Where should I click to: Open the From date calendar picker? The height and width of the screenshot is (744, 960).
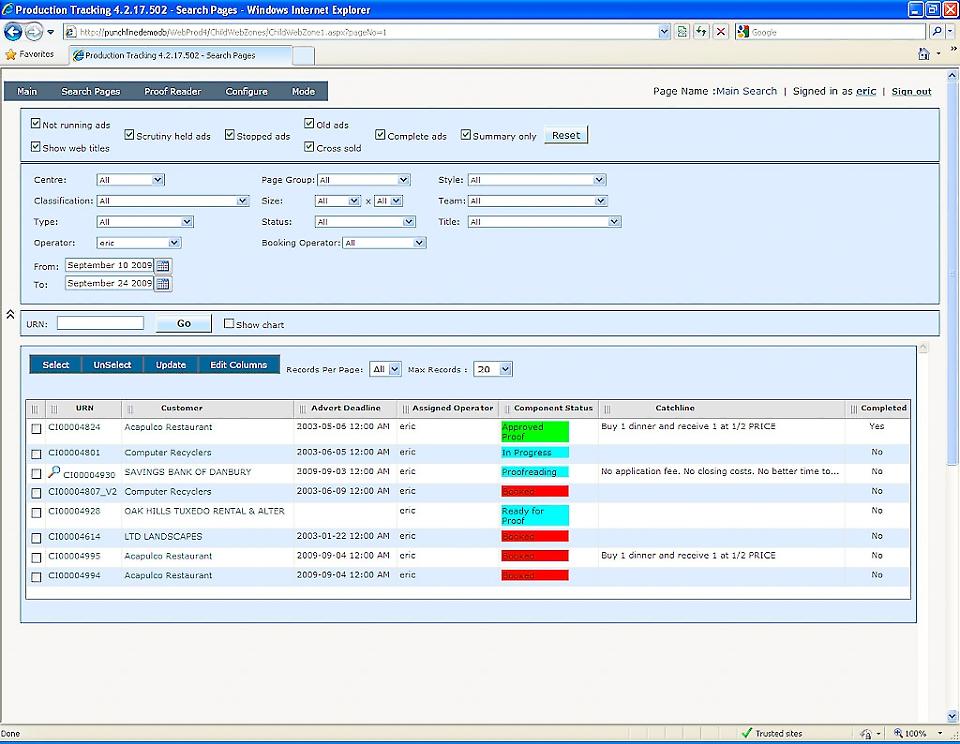pos(163,266)
